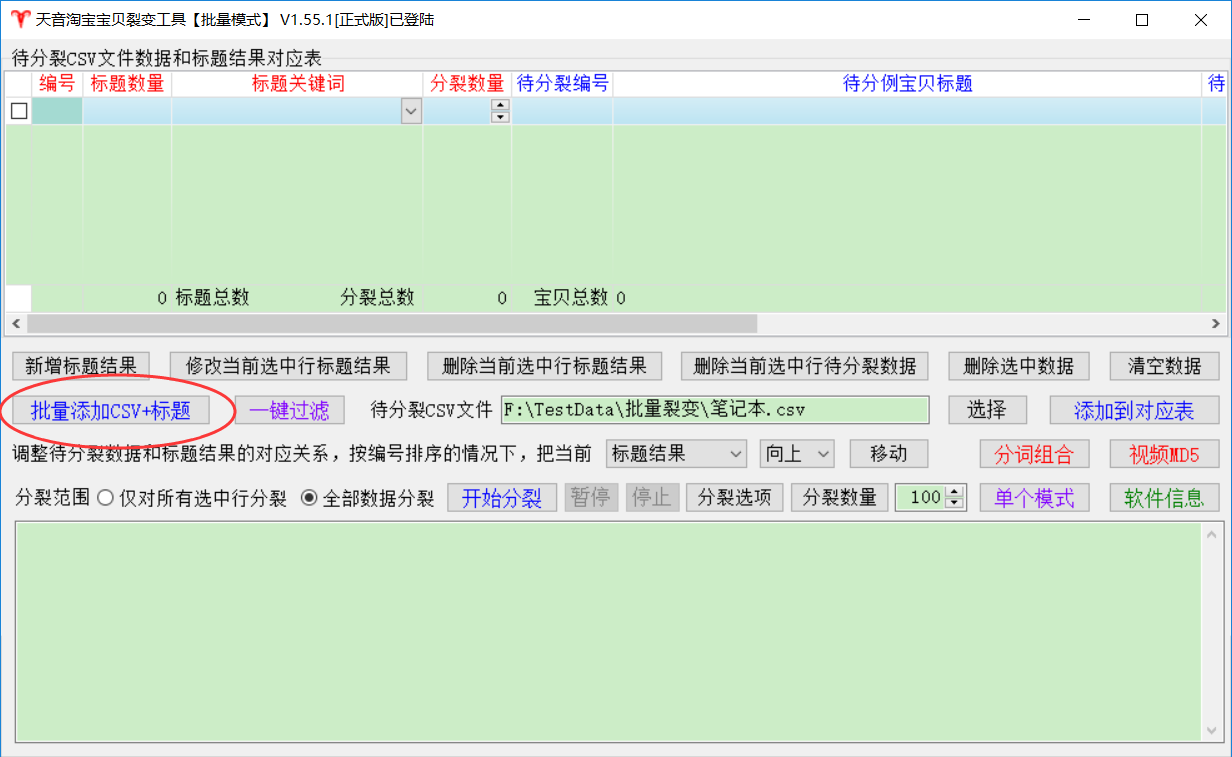The image size is (1232, 757).
Task: Click the horizontal scrollbar right arrow
Action: pyautogui.click(x=1215, y=324)
